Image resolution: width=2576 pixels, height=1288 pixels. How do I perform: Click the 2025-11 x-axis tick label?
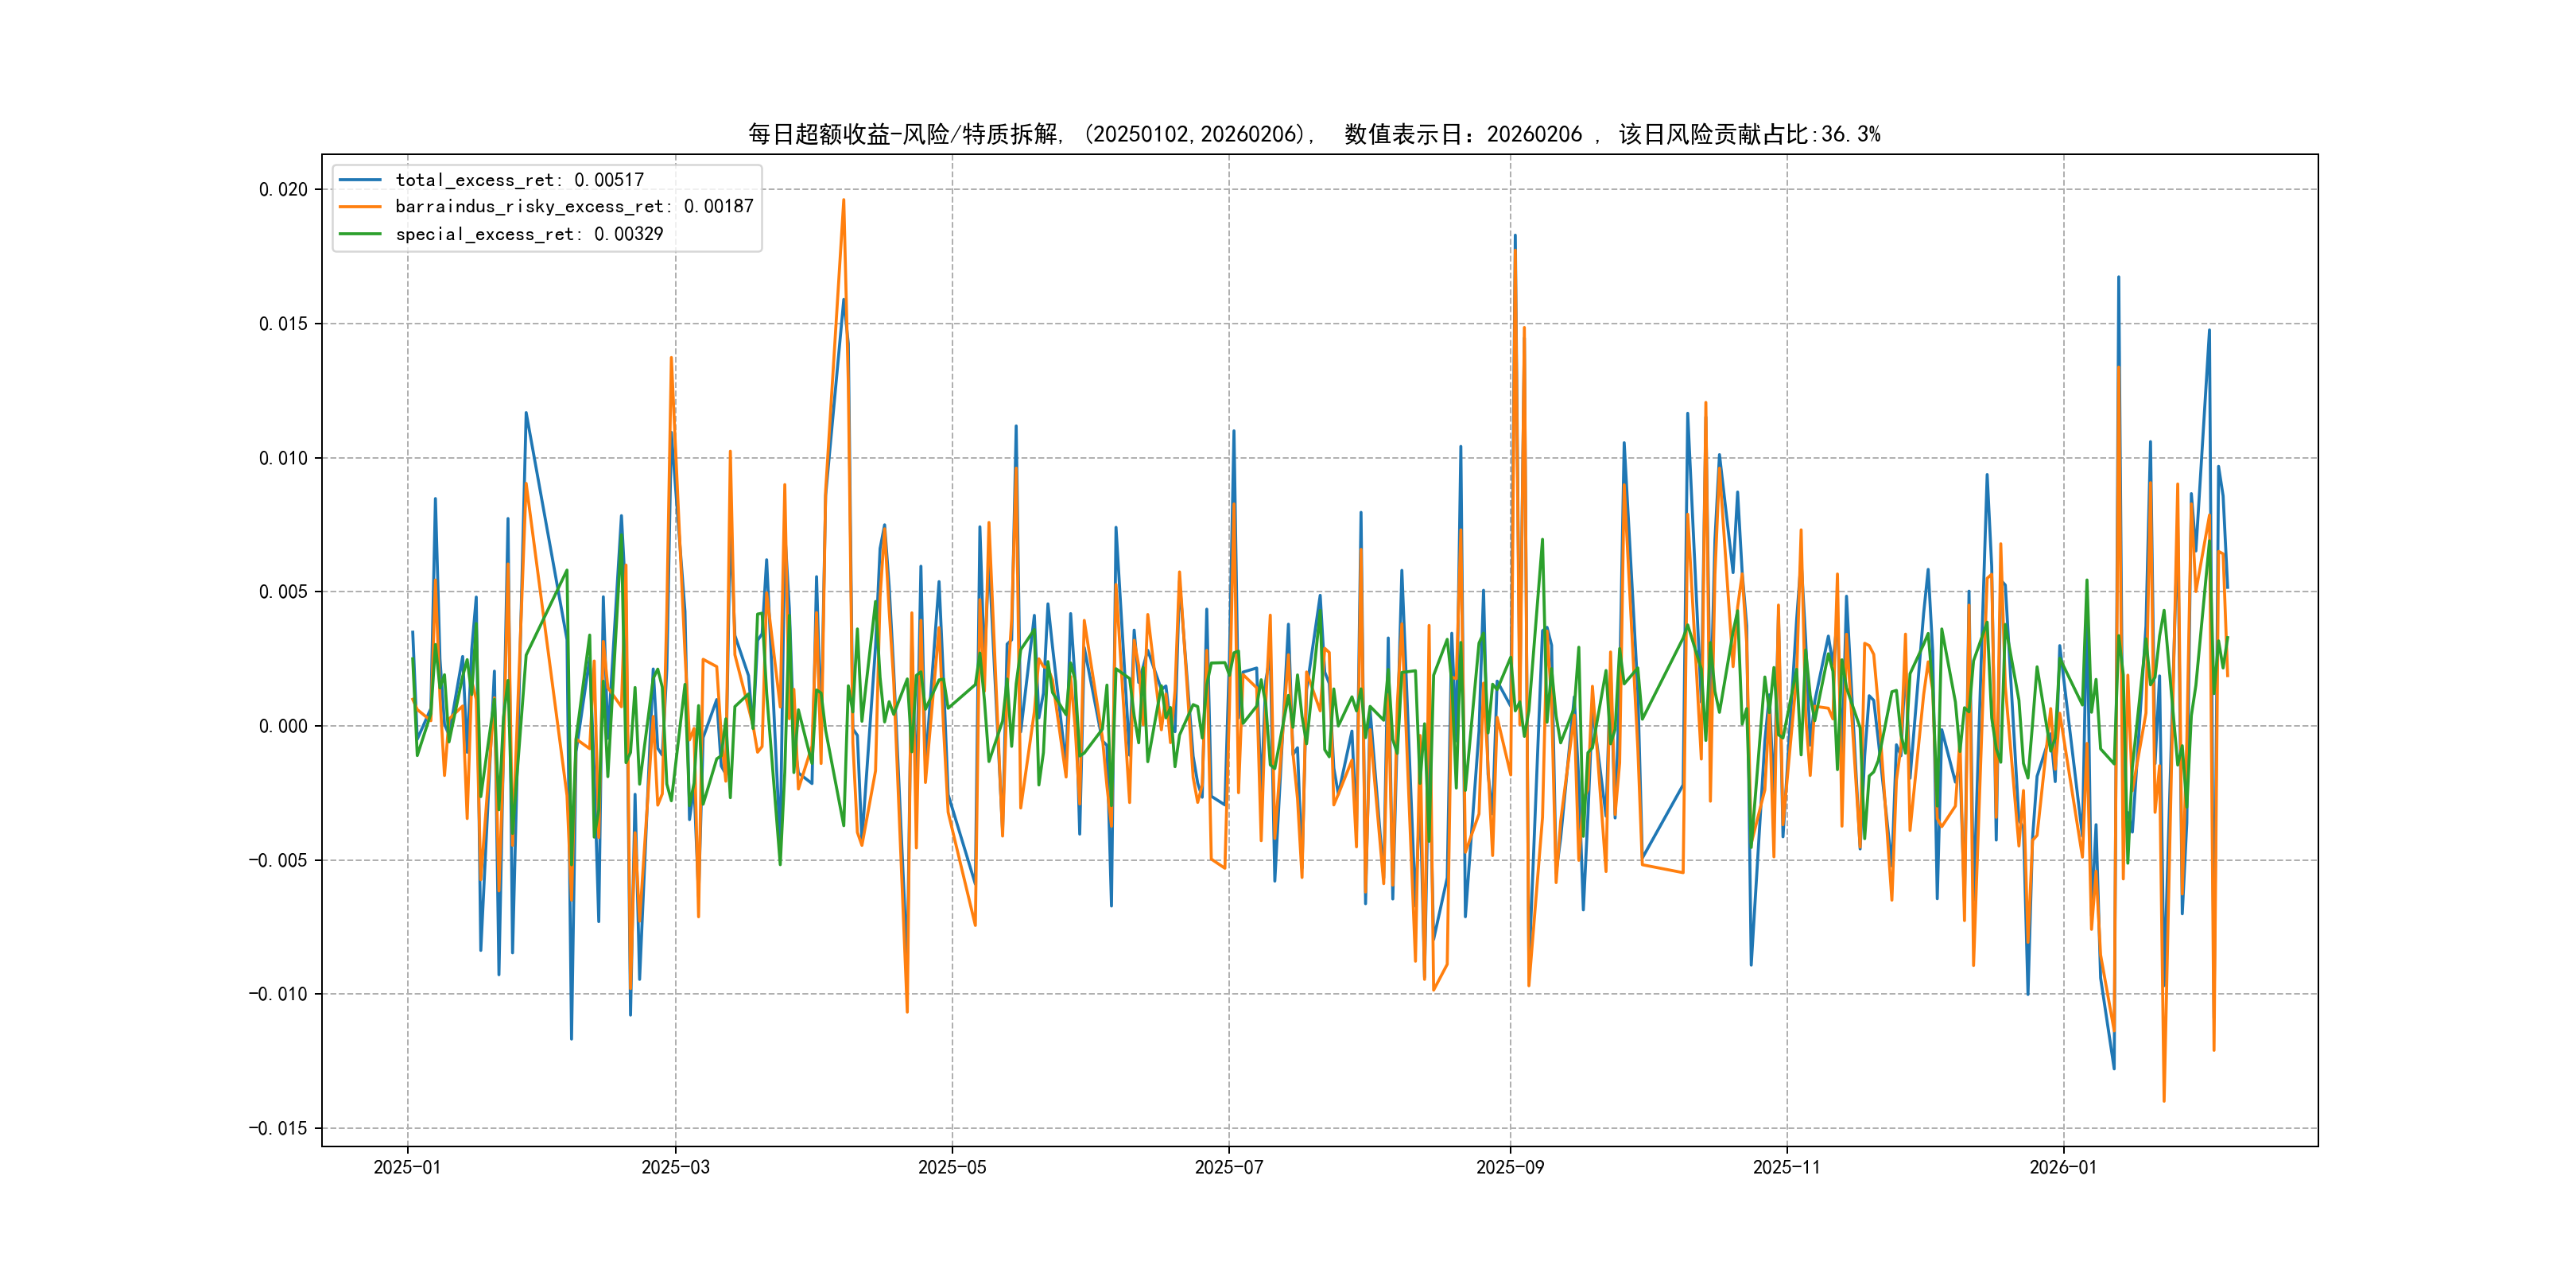tap(1787, 1167)
